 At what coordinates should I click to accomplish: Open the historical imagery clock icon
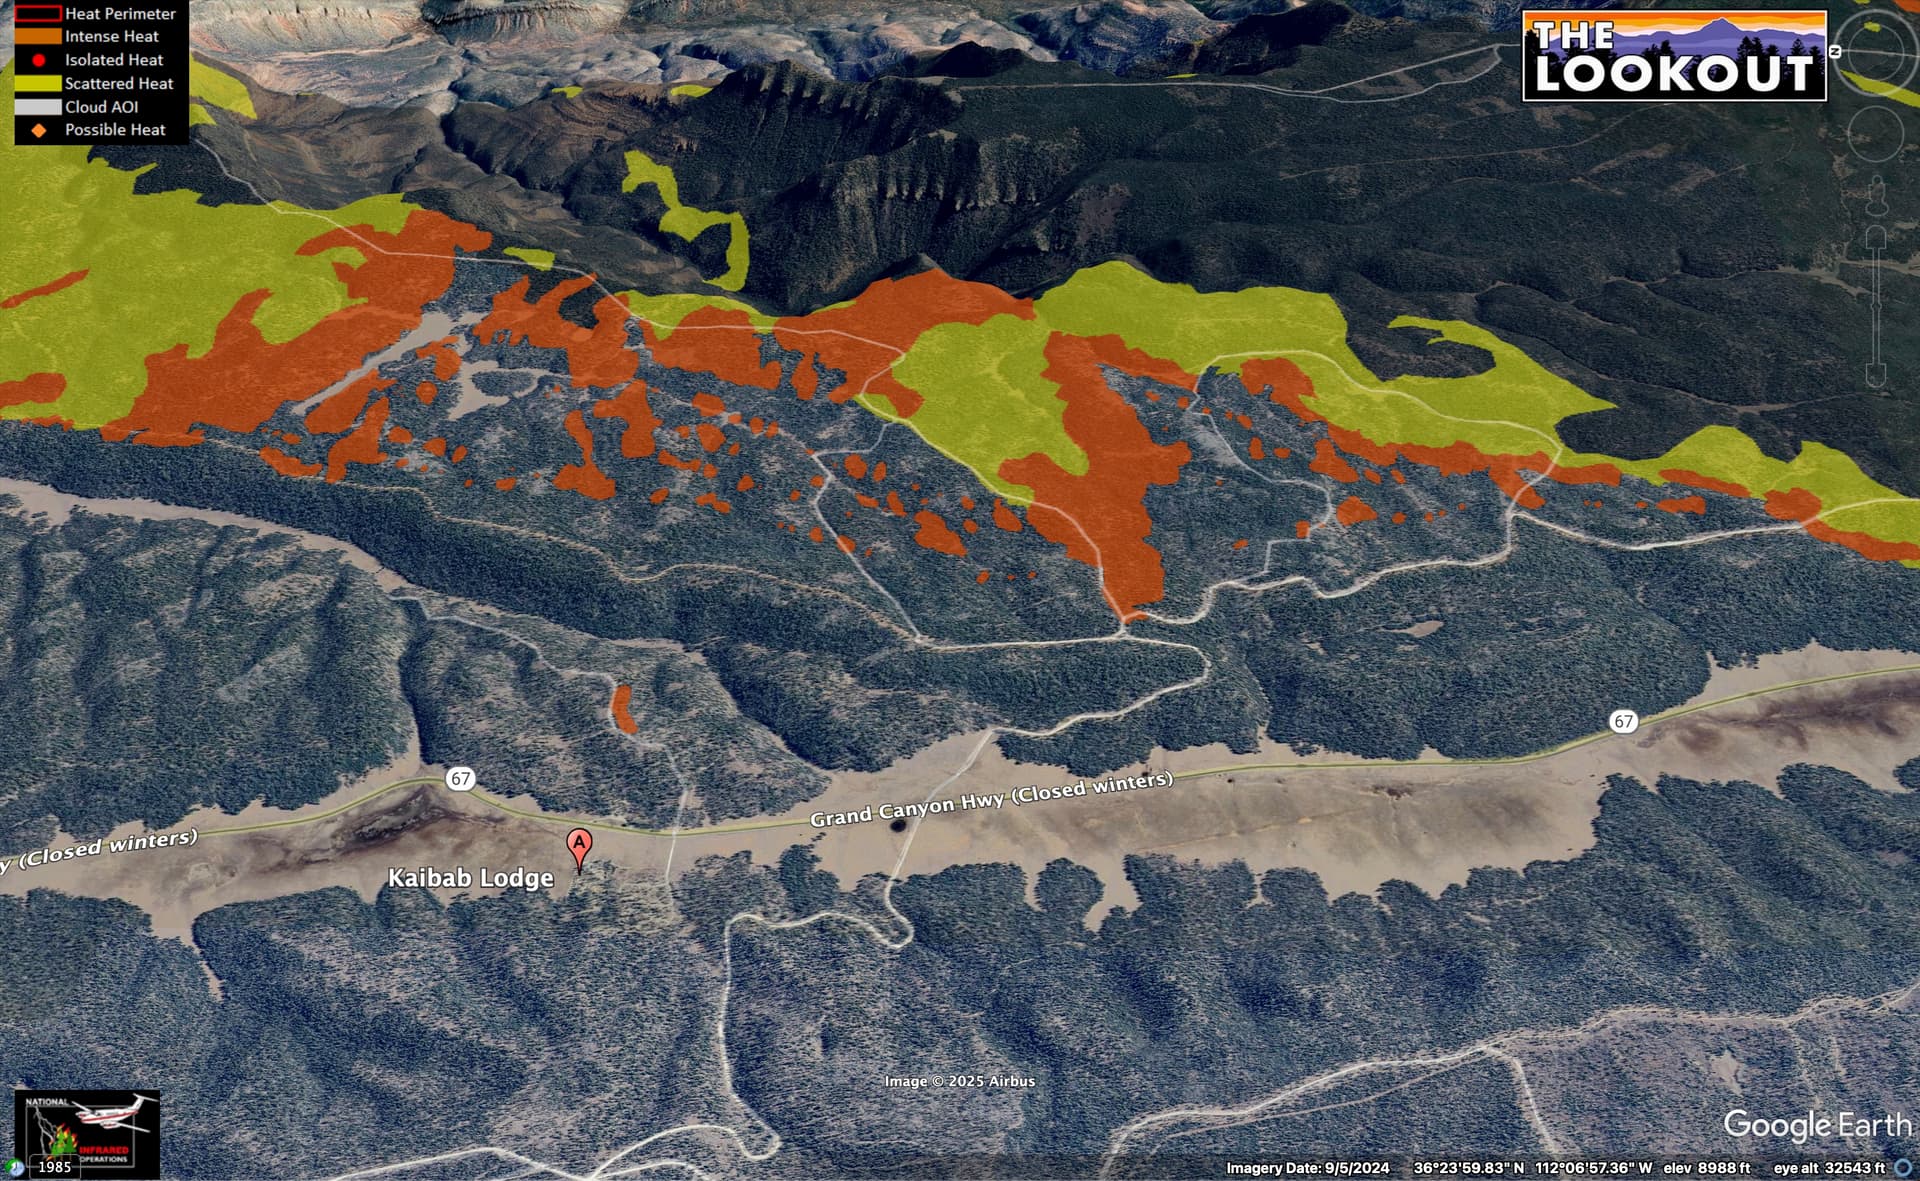[14, 1166]
